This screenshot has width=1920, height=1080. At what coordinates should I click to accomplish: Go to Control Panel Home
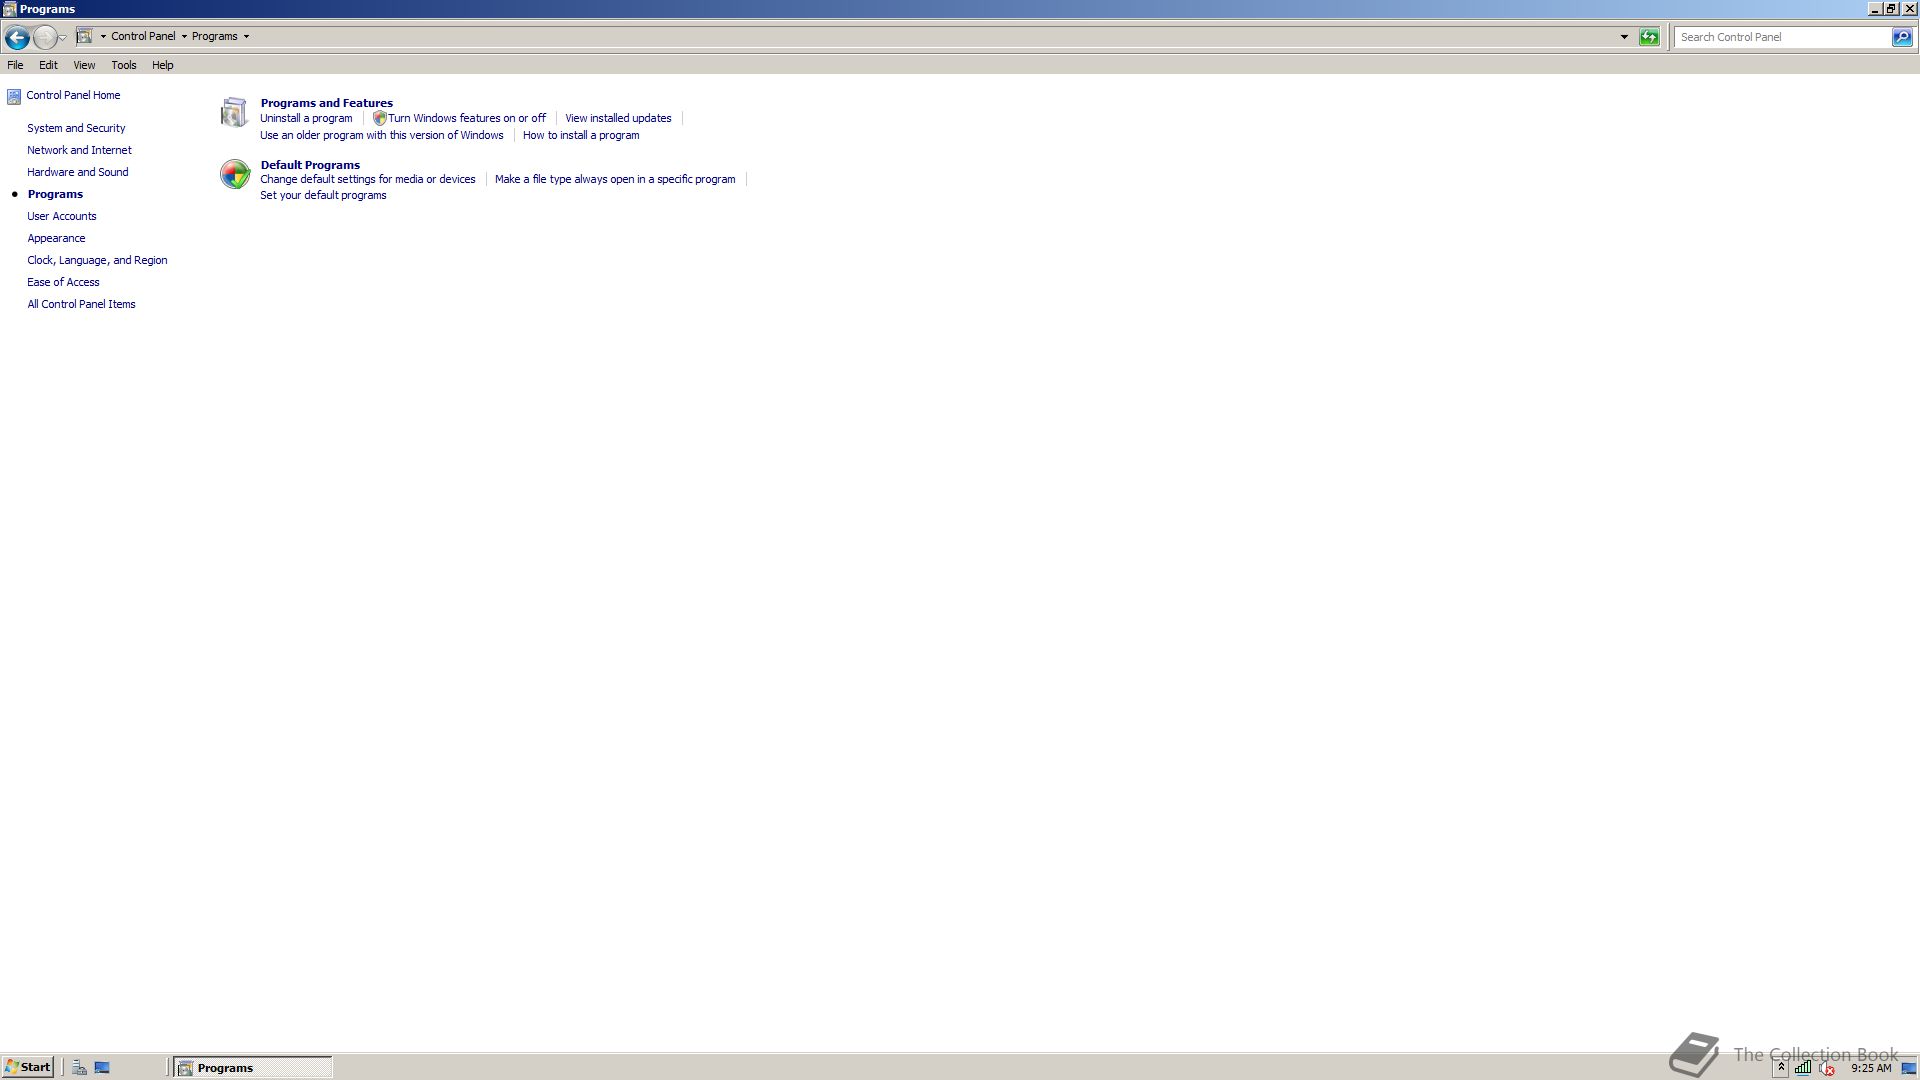click(x=73, y=95)
